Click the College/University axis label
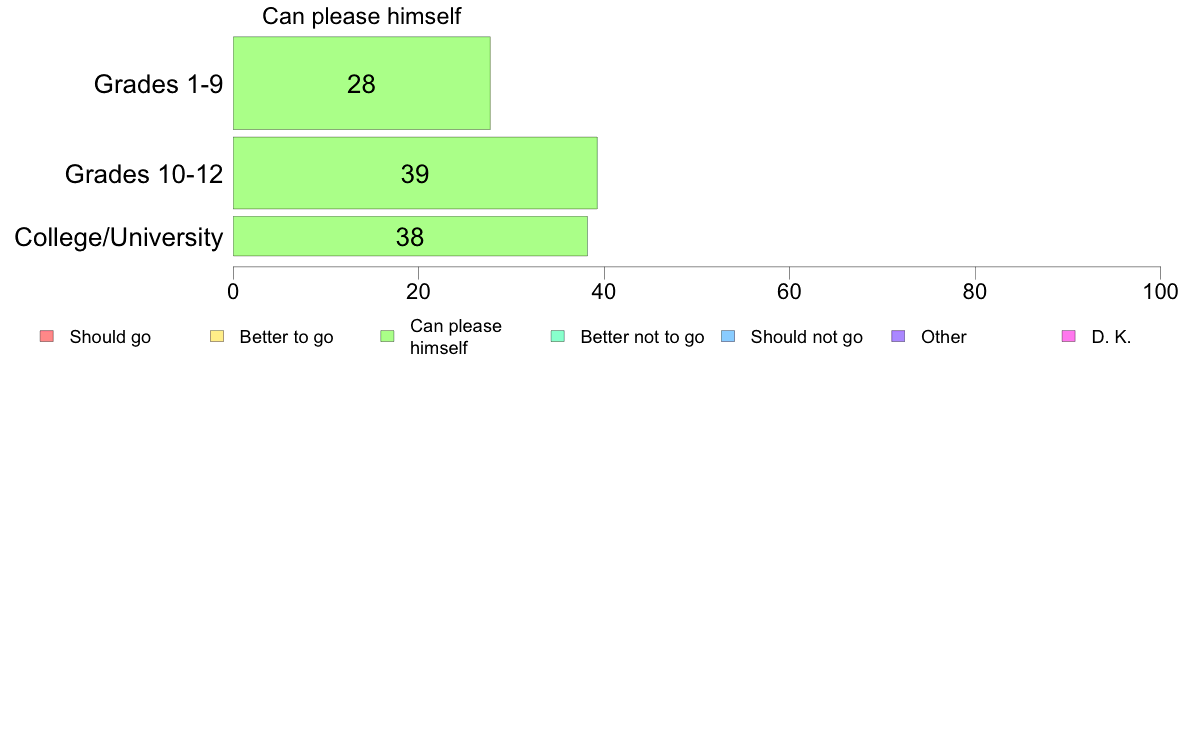 [x=119, y=237]
